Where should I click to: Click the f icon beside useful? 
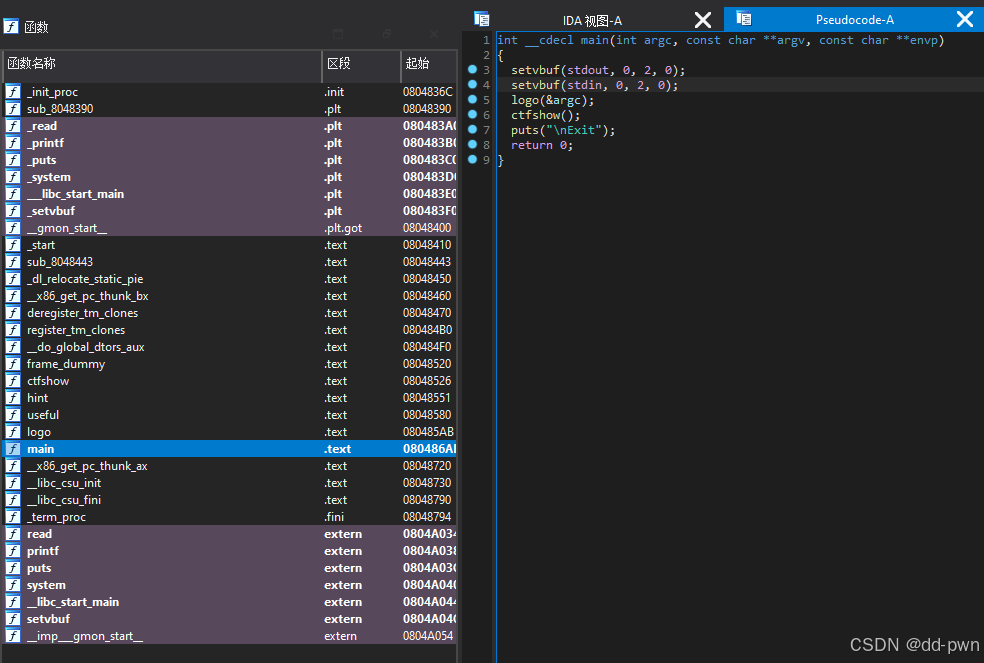pyautogui.click(x=12, y=415)
